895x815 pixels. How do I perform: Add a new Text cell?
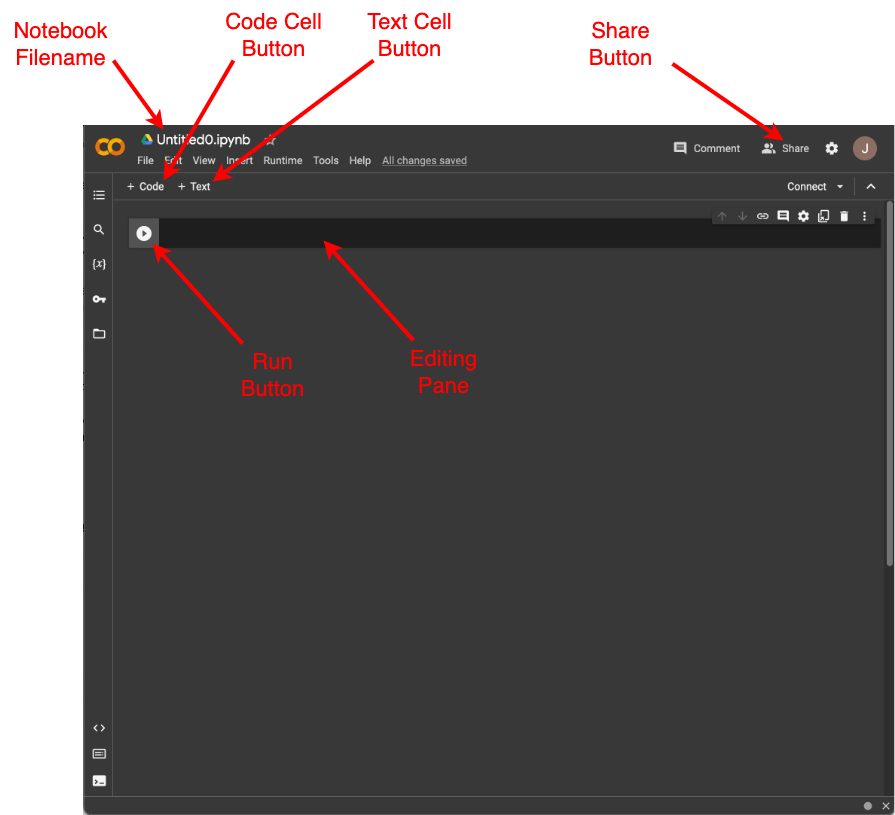pos(193,187)
